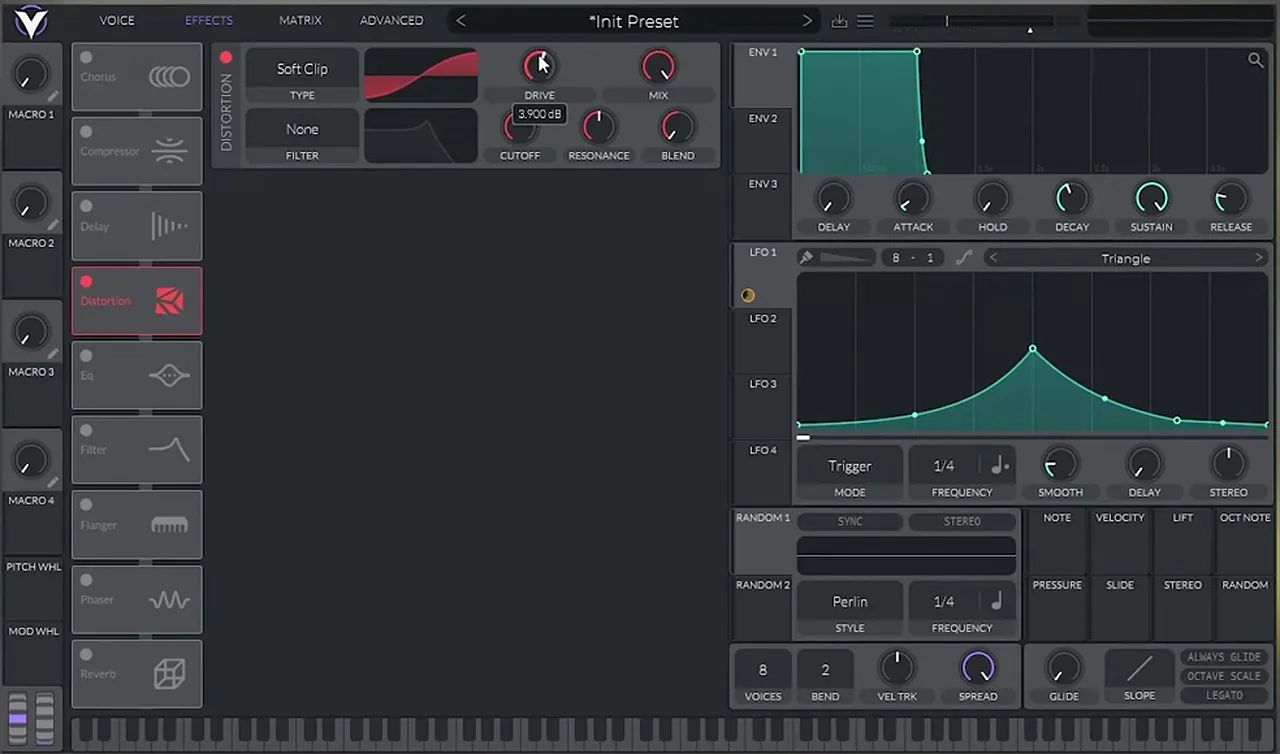
Task: Select the Flanger effect comb icon
Action: point(169,524)
